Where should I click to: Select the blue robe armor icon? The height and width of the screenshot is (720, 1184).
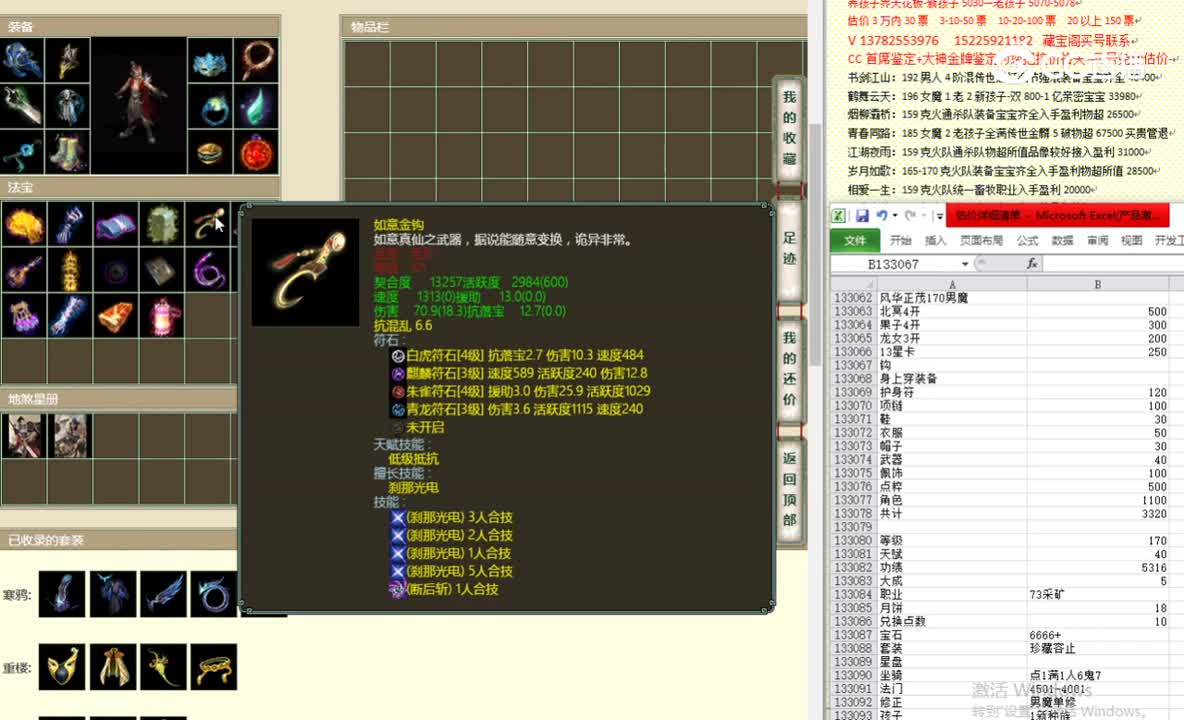(67, 106)
